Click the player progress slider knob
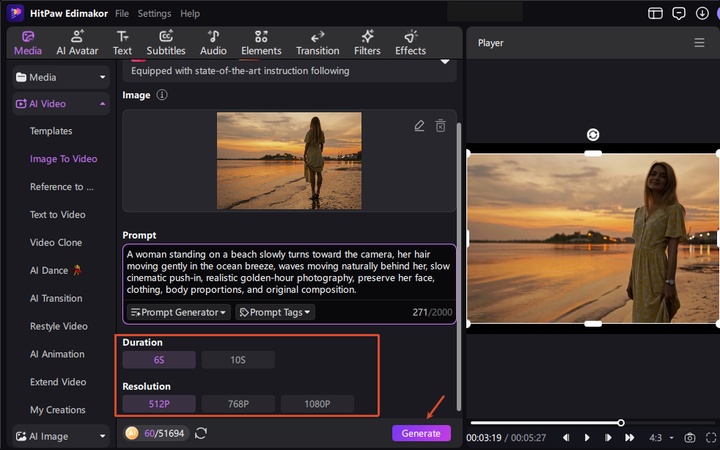 coord(621,422)
